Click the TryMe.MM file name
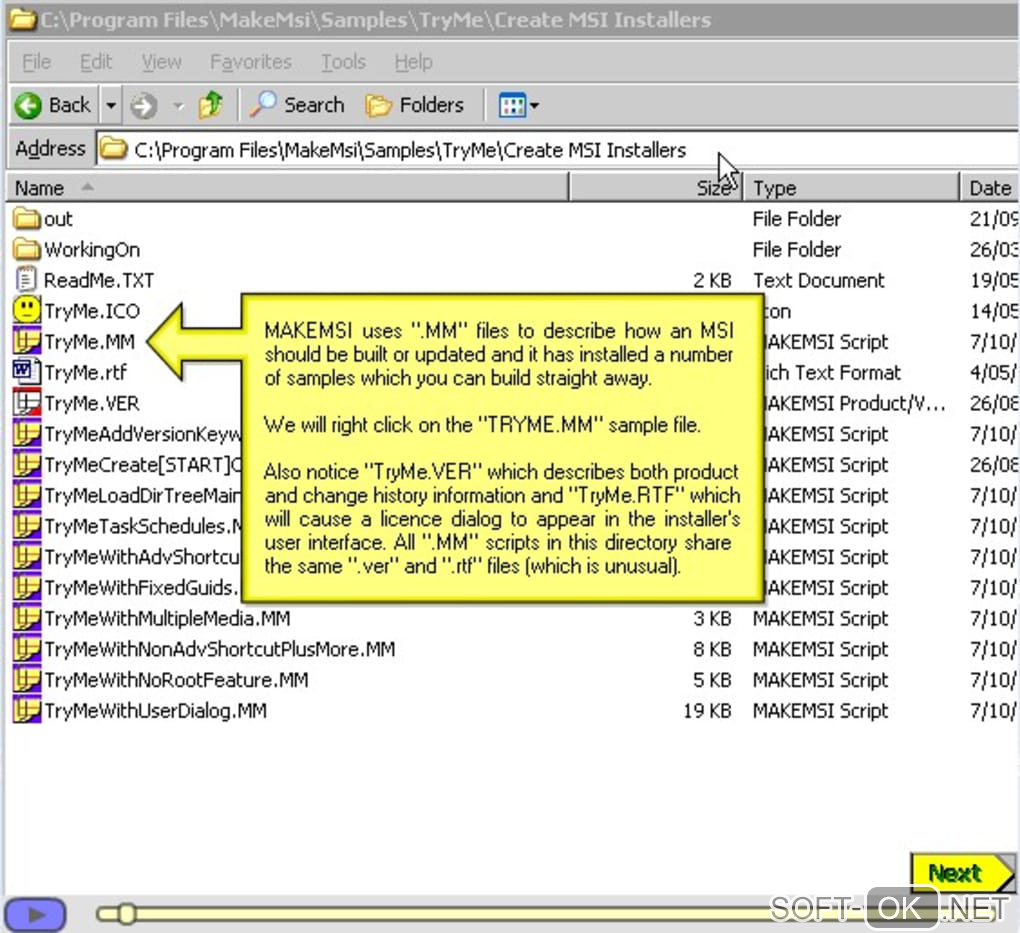Screen dimensions: 1020x933 pyautogui.click(x=90, y=342)
